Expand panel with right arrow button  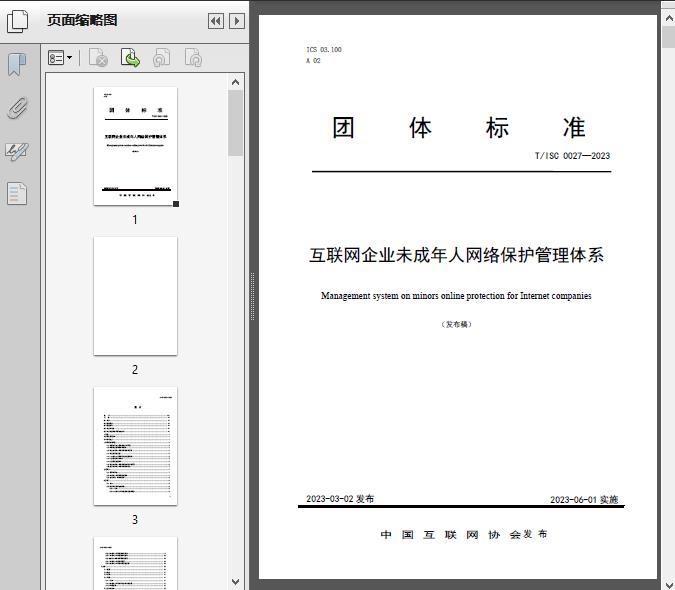237,21
